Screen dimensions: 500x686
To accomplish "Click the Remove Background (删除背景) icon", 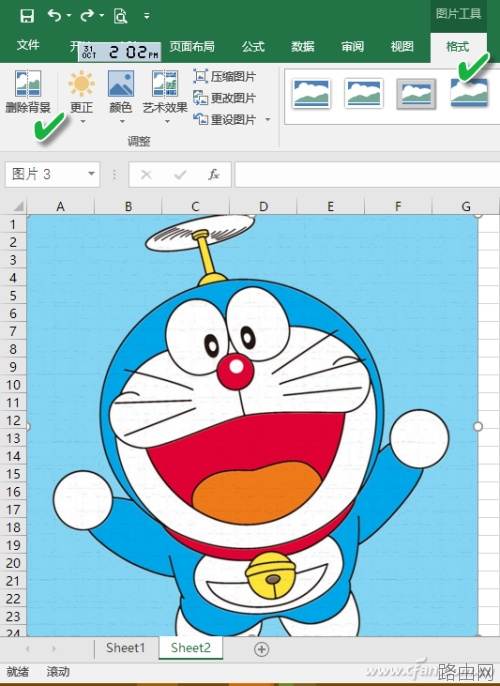I will [x=28, y=83].
